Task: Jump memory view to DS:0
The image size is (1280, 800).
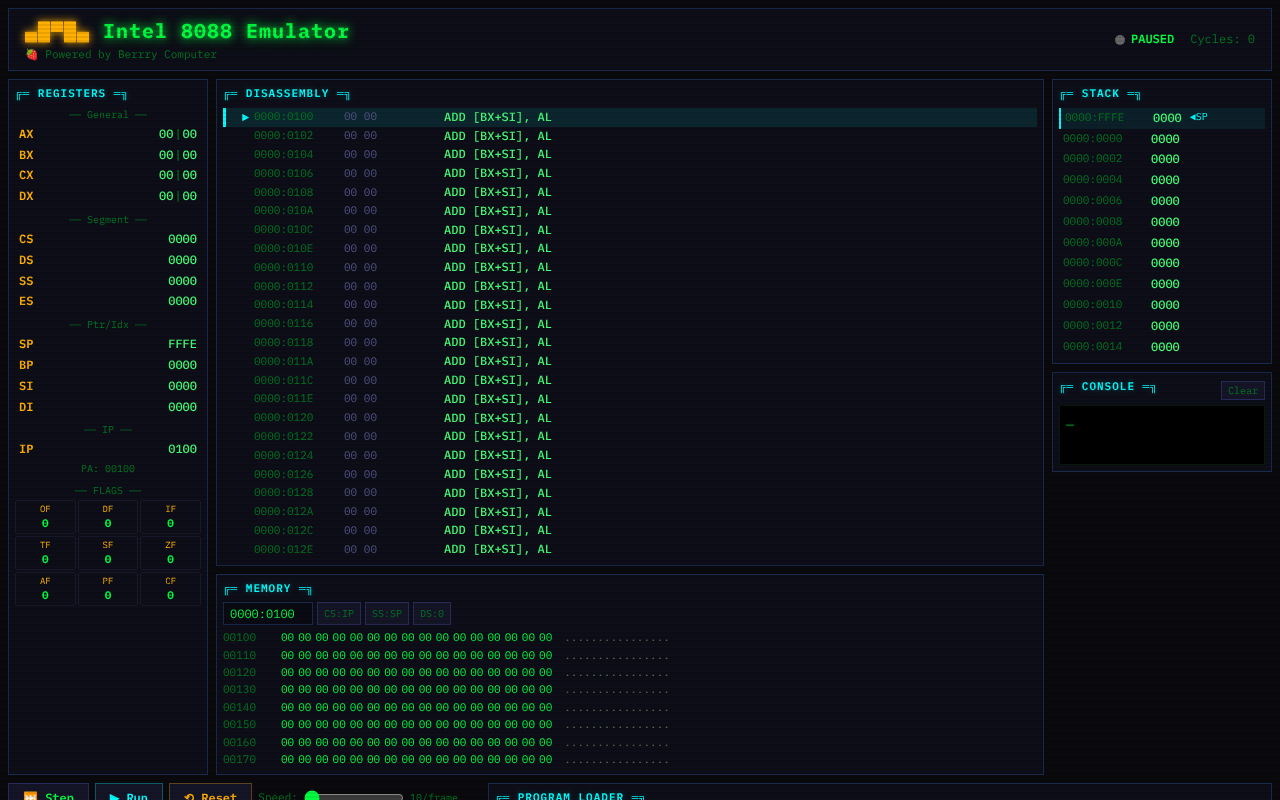Action: coord(432,614)
